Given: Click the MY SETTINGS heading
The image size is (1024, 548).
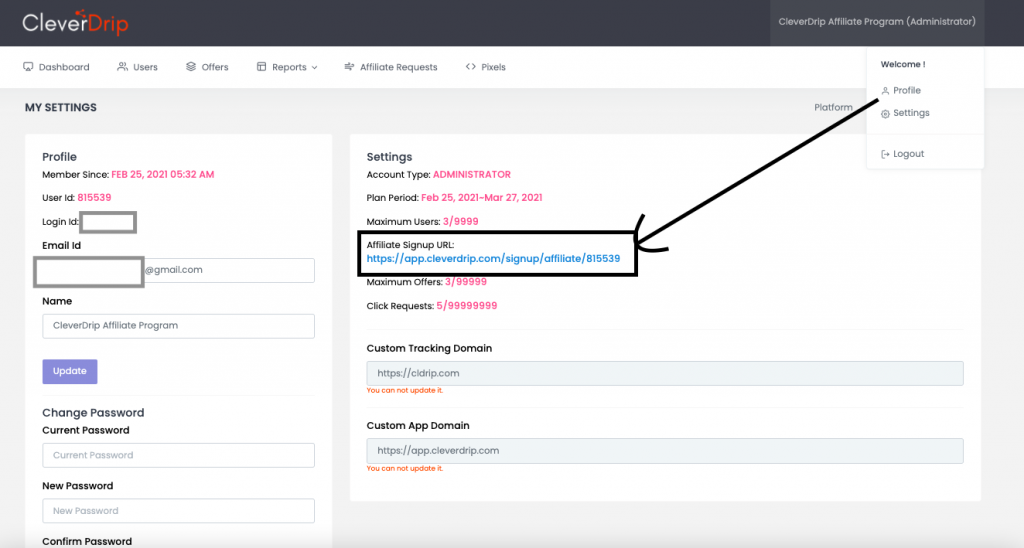Looking at the screenshot, I should tap(61, 107).
